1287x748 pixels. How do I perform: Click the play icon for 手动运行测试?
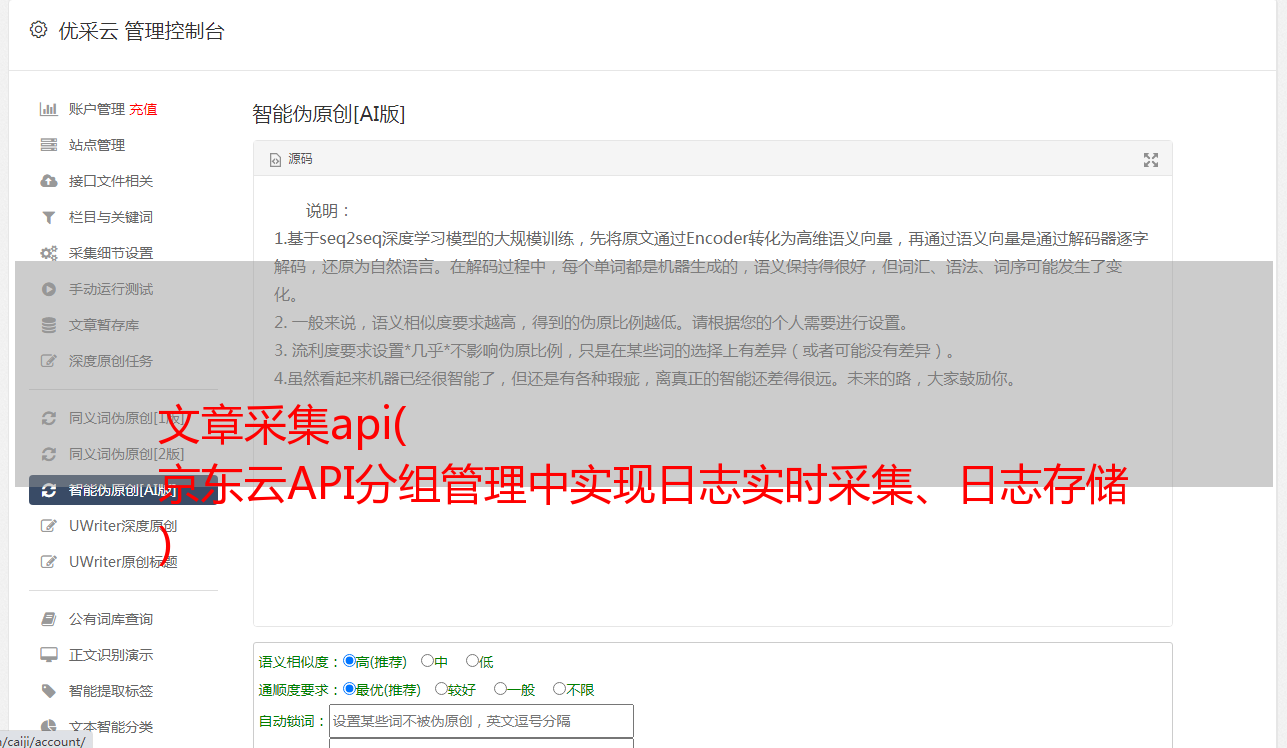pos(48,289)
